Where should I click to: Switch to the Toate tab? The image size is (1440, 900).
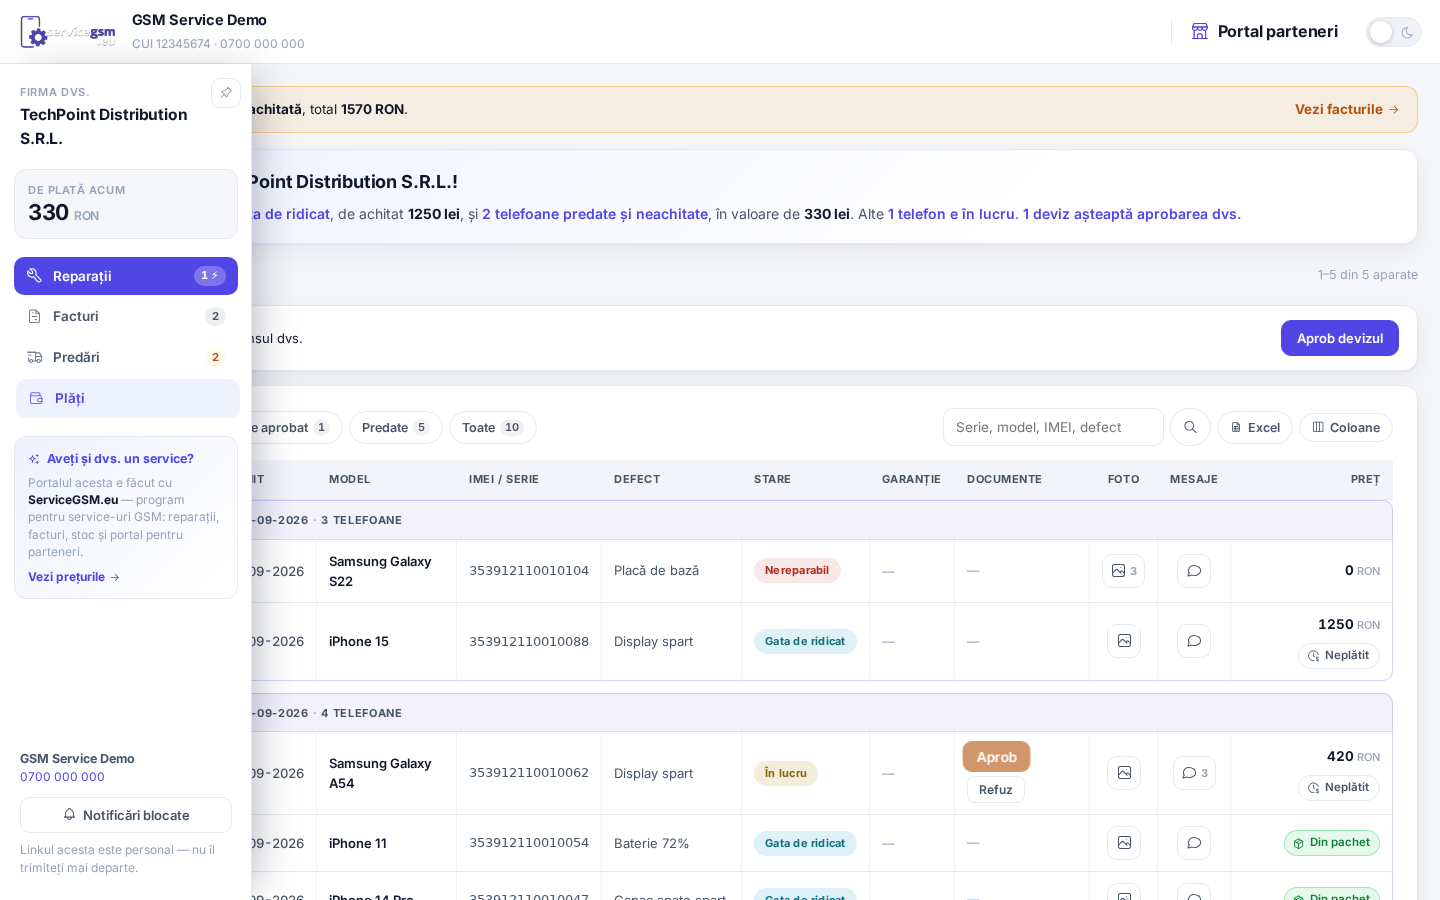click(x=493, y=427)
